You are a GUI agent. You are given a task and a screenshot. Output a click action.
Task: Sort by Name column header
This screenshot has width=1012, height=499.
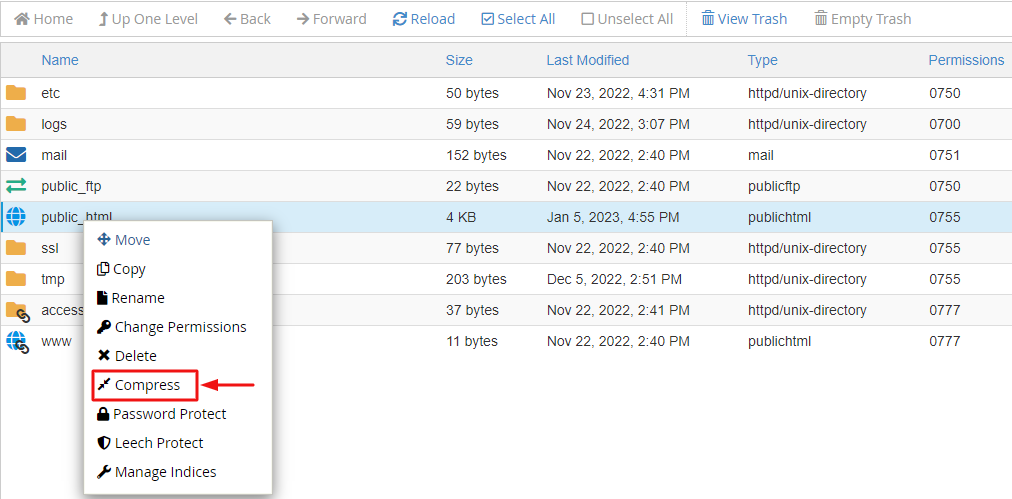coord(60,60)
